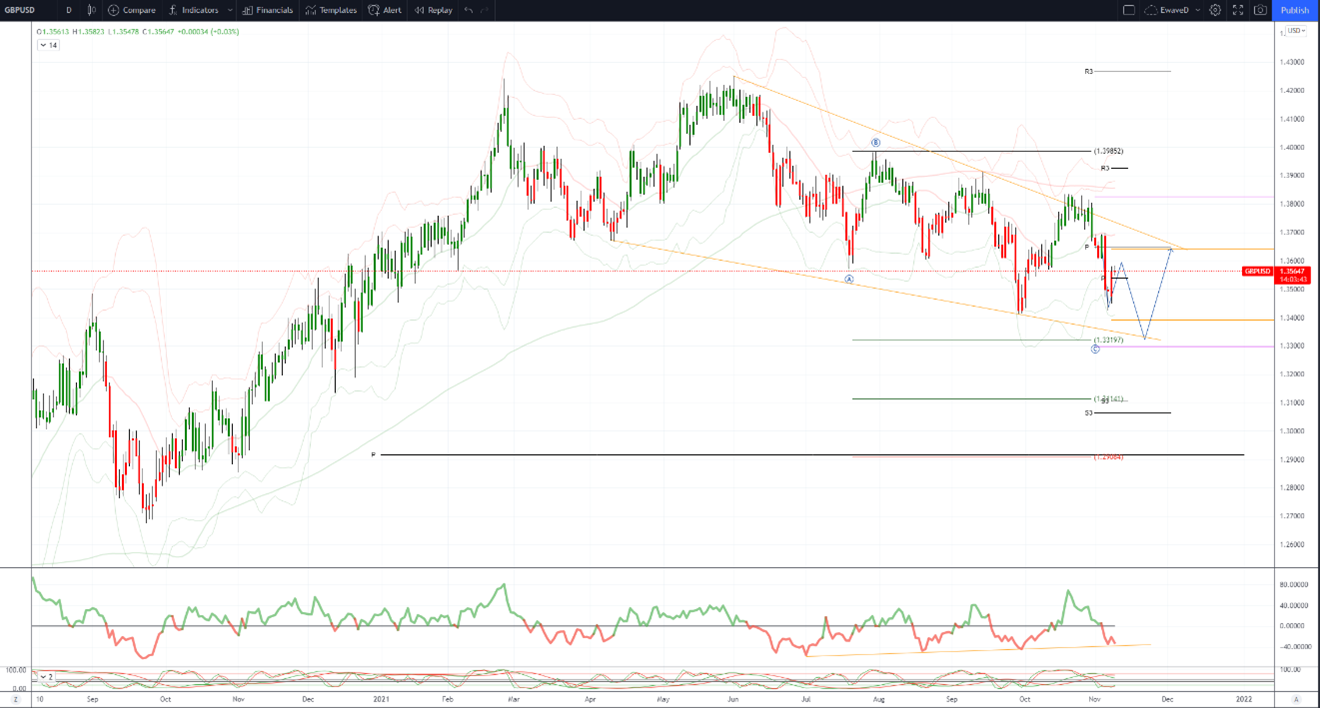The width and height of the screenshot is (1320, 708).
Task: Toggle auto scale with the A button
Action: [1295, 699]
